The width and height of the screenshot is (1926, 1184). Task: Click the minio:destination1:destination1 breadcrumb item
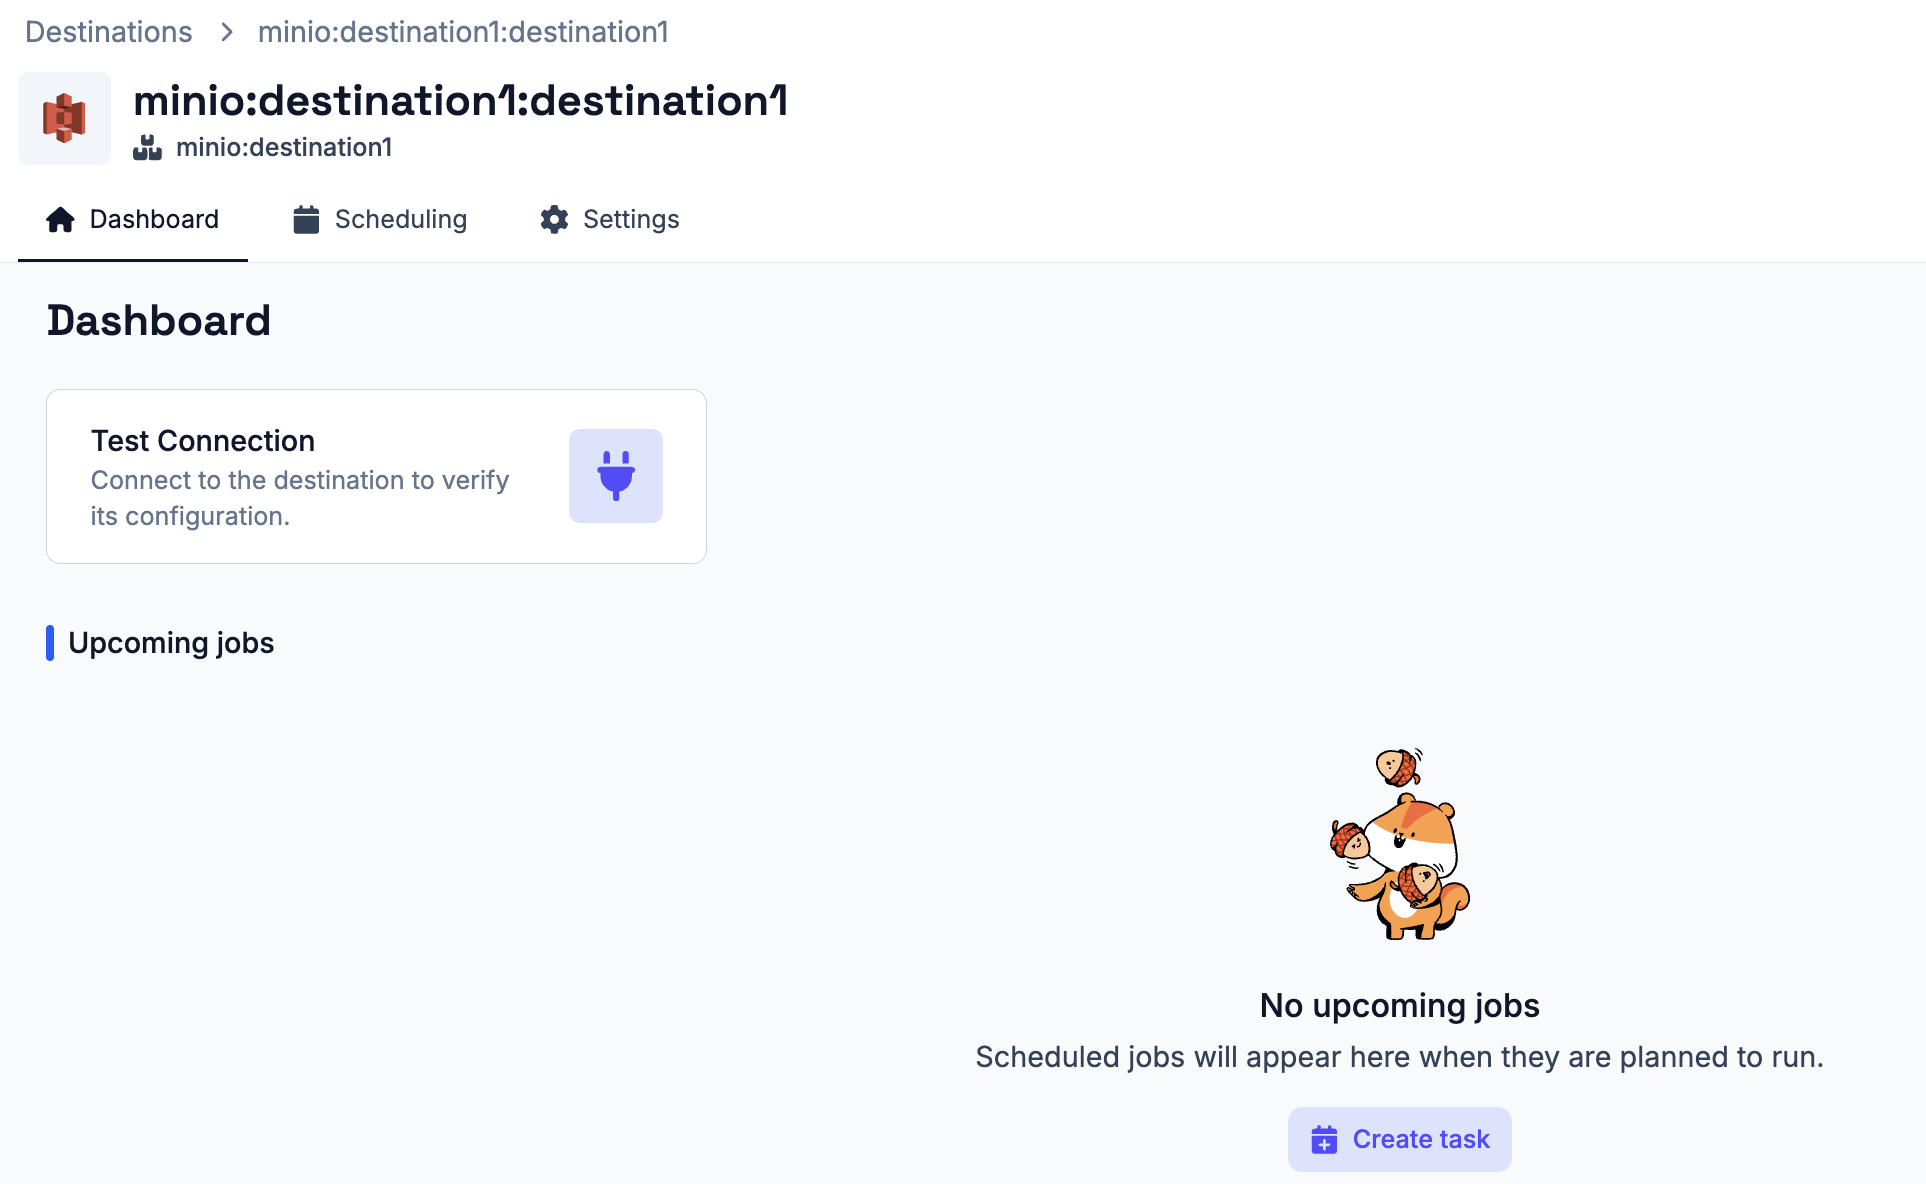point(463,32)
